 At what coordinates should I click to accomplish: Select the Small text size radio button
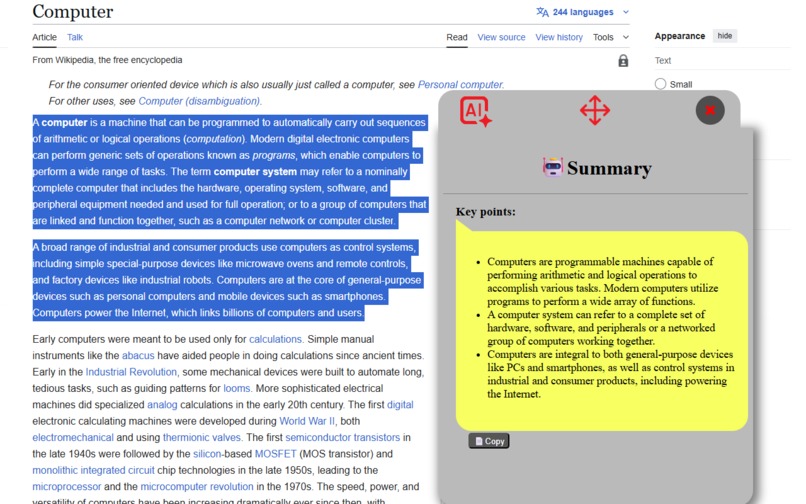coord(661,84)
